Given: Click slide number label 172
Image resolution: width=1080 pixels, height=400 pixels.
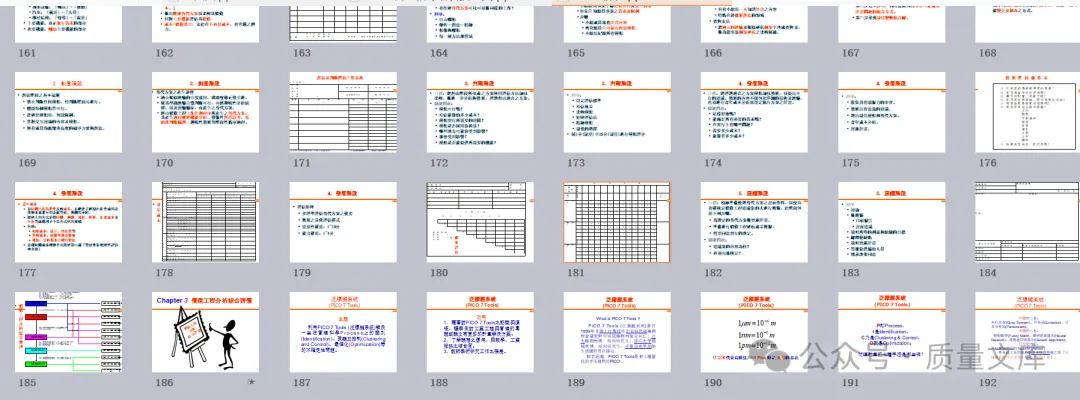Looking at the screenshot, I should pos(439,163).
